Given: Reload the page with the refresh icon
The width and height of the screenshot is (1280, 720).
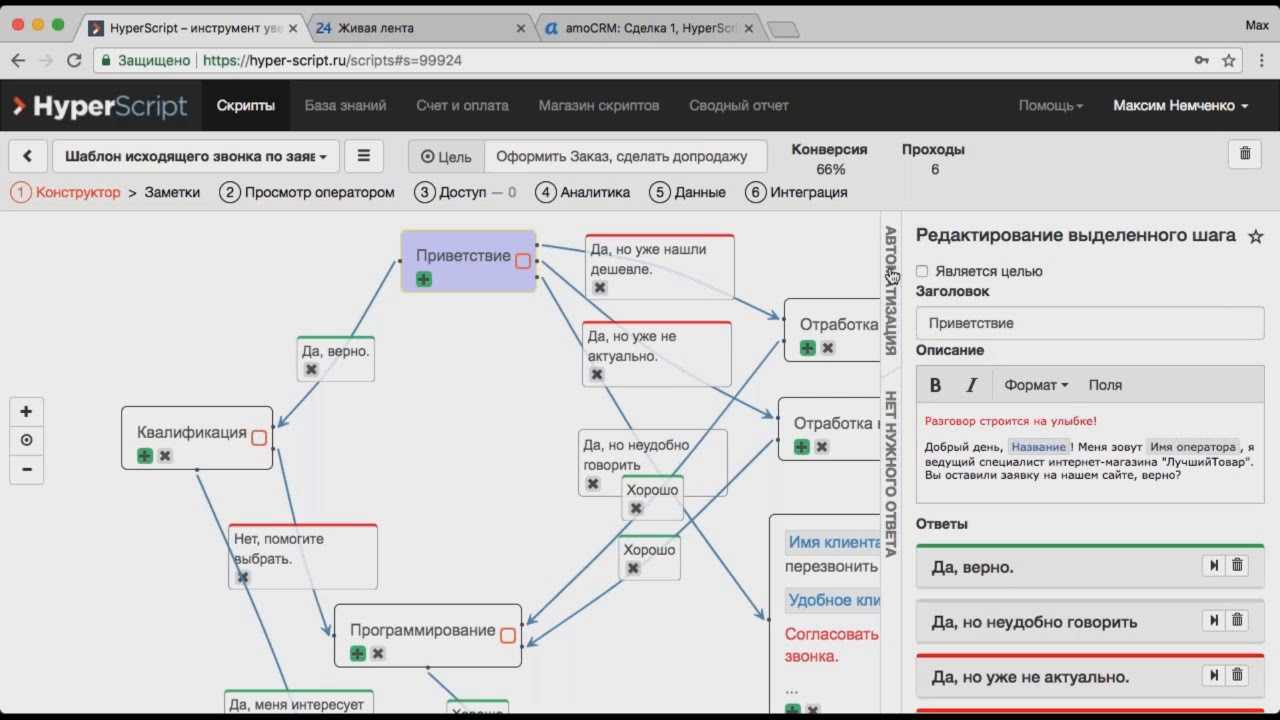Looking at the screenshot, I should (74, 60).
